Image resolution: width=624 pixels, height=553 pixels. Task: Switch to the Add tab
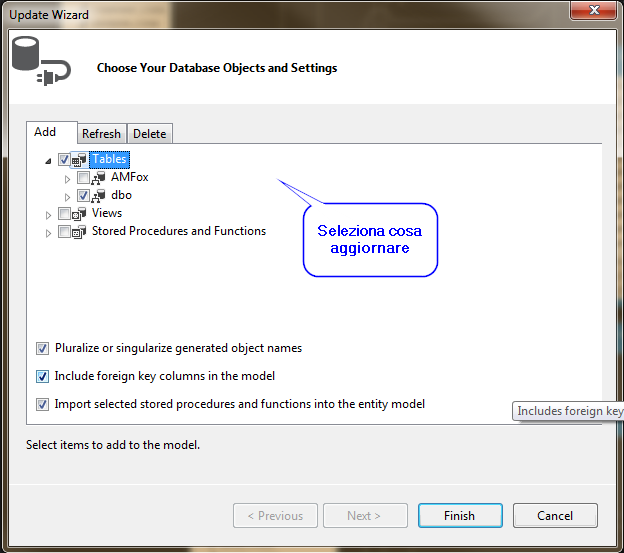tap(52, 132)
